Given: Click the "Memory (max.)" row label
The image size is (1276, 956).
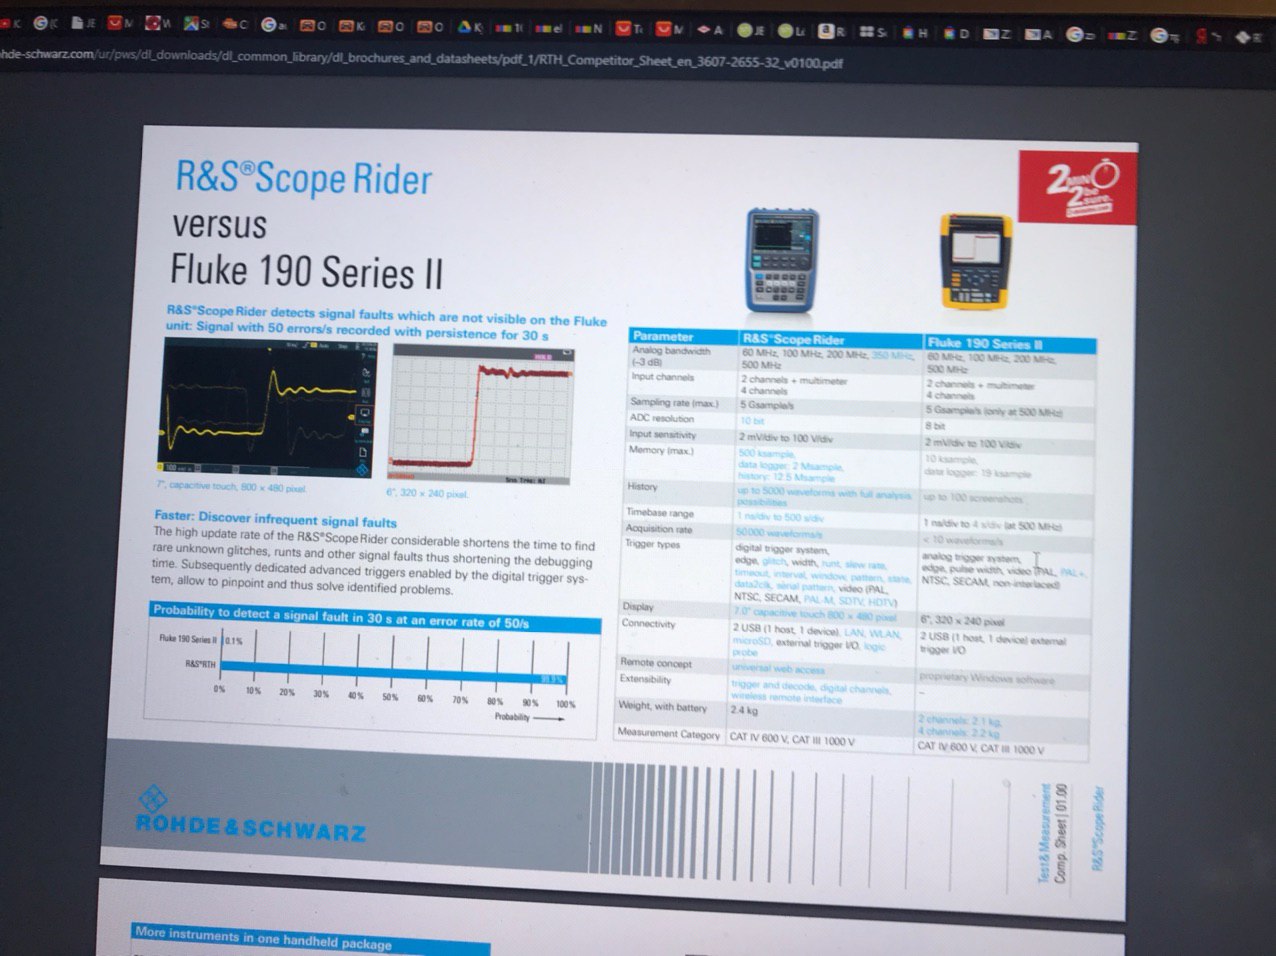Looking at the screenshot, I should (x=661, y=450).
